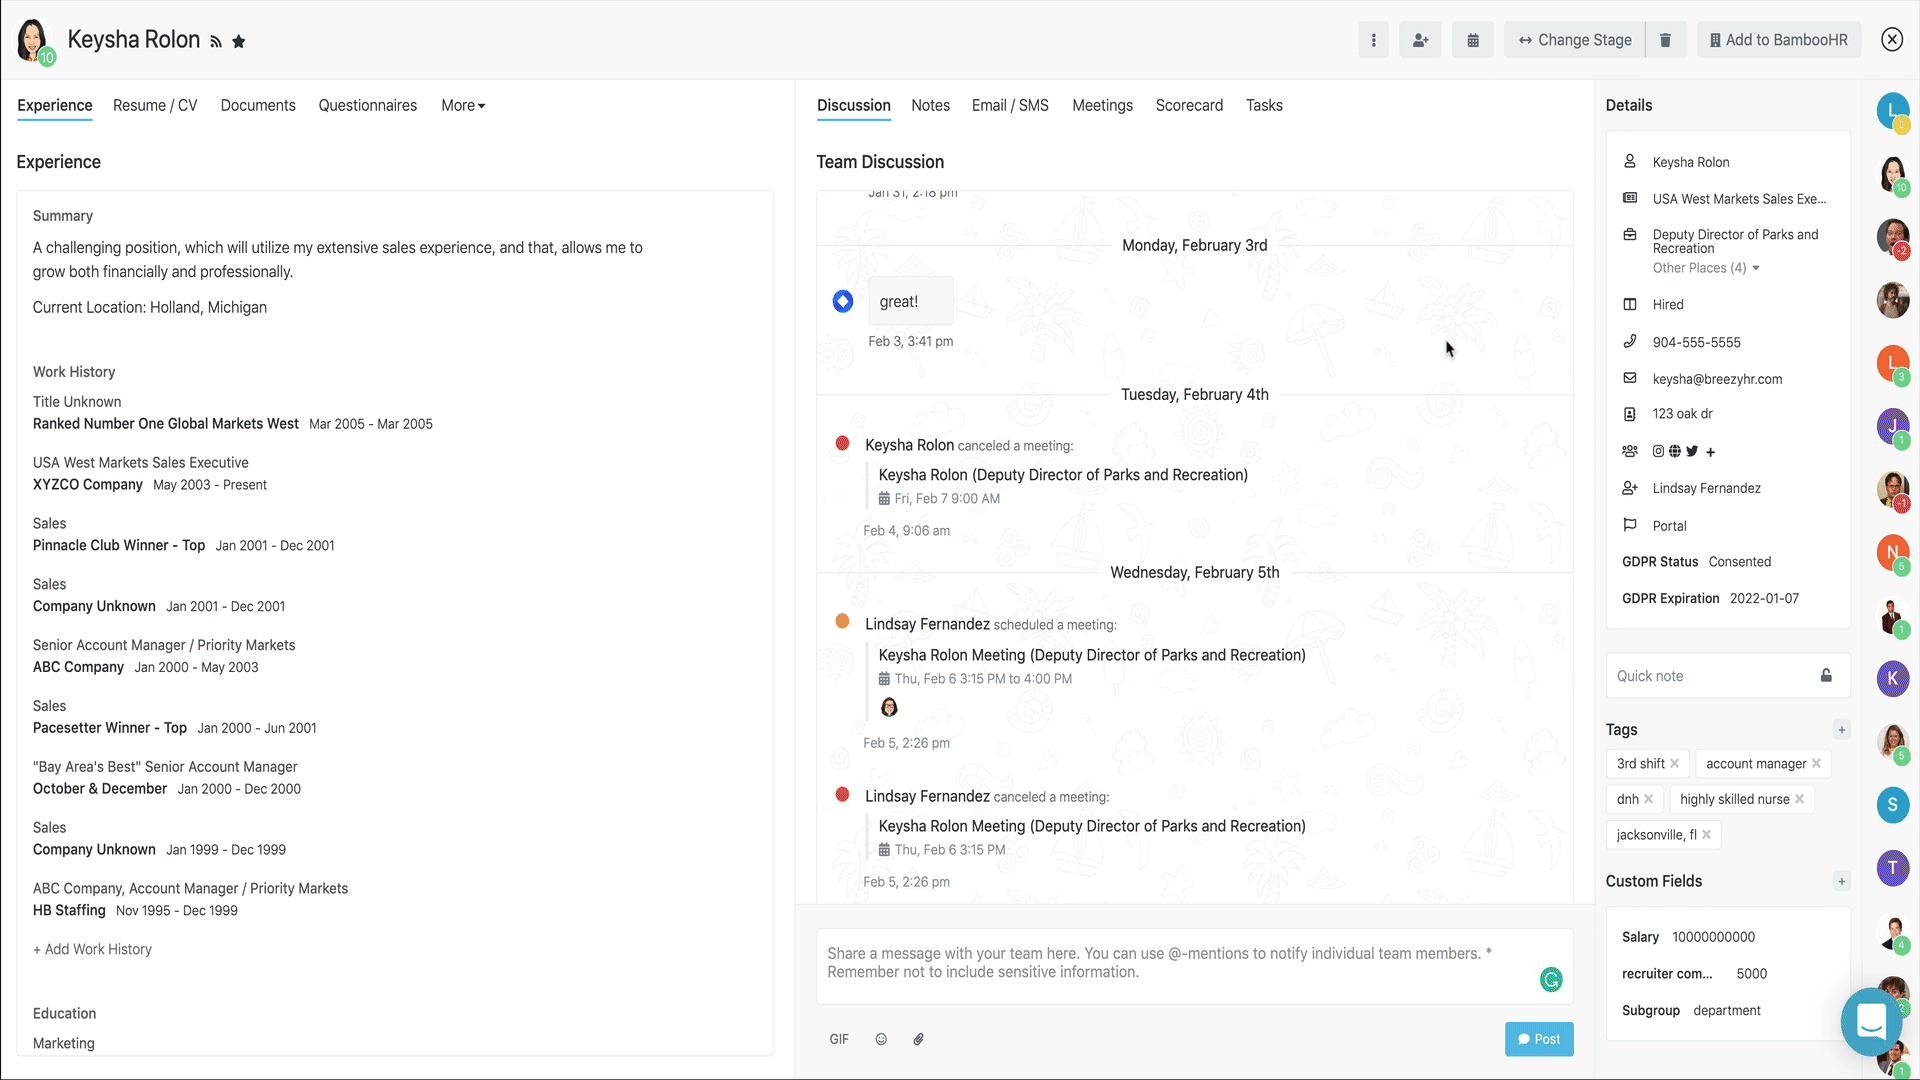This screenshot has width=1920, height=1080.
Task: Click Add Work History link
Action: [92, 949]
